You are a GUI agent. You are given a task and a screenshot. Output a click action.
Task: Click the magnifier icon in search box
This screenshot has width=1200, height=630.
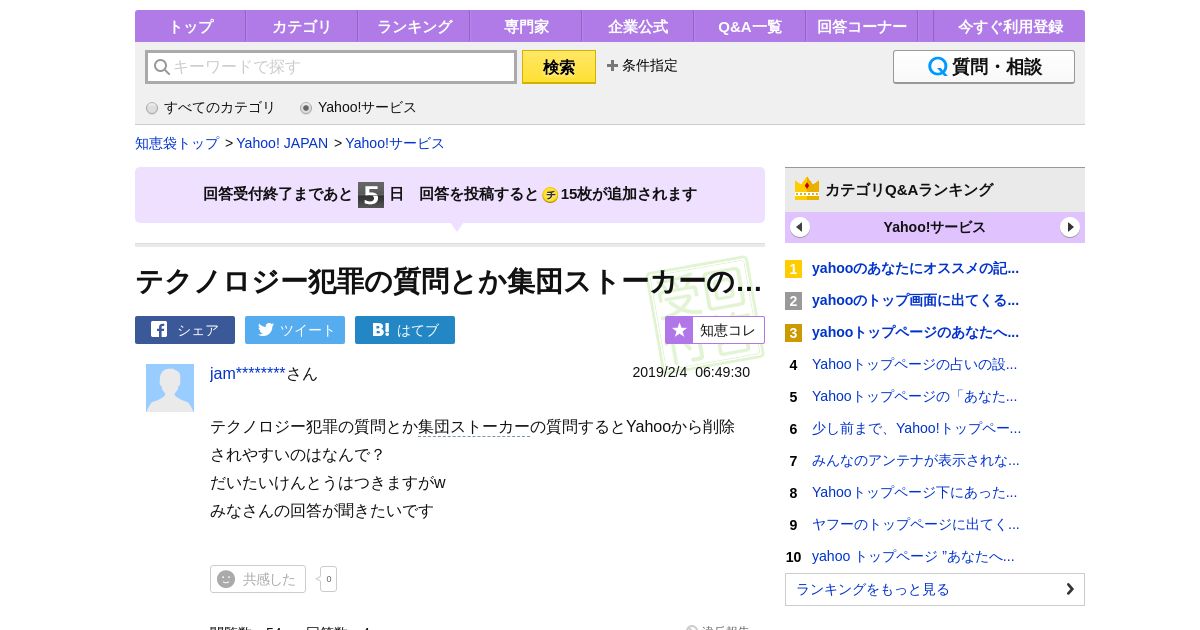click(162, 67)
